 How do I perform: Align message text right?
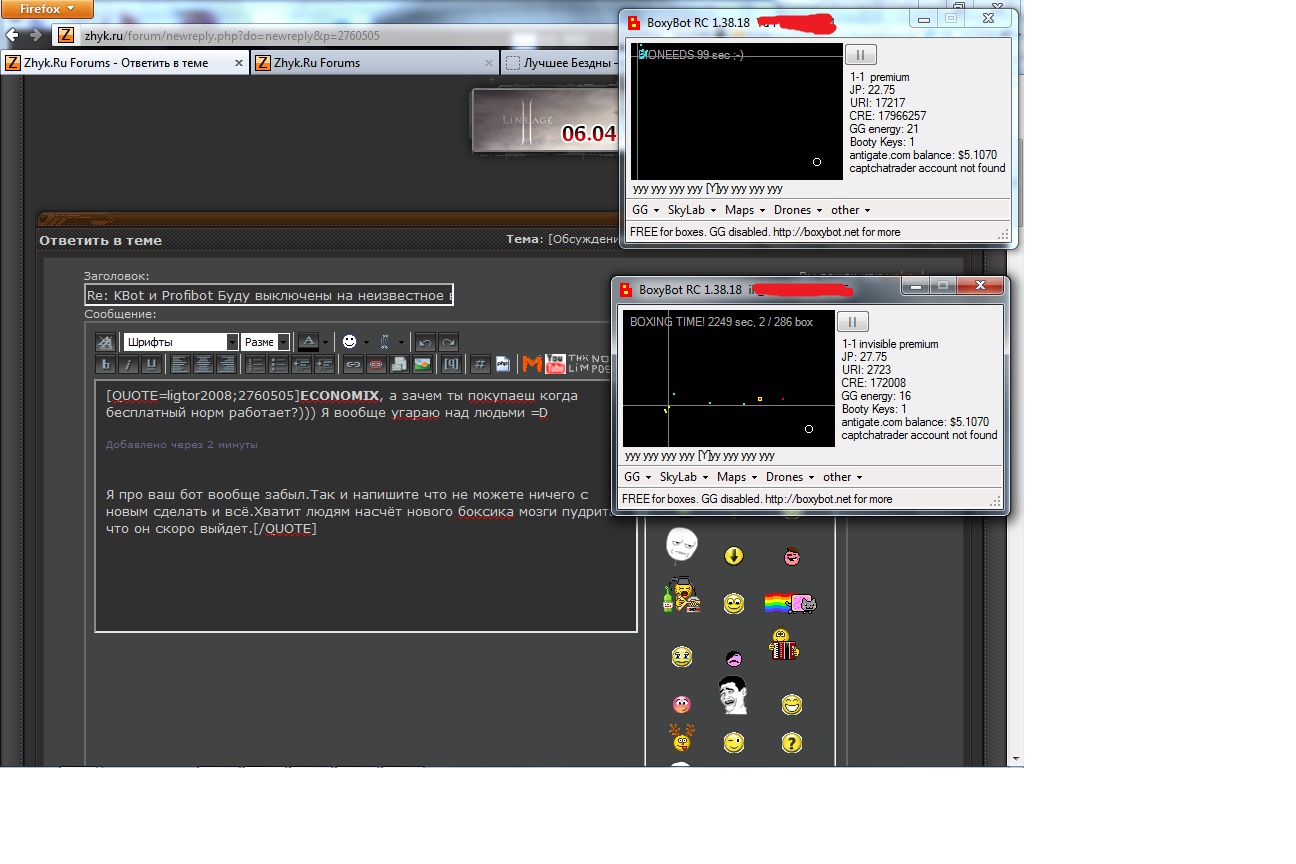click(226, 365)
